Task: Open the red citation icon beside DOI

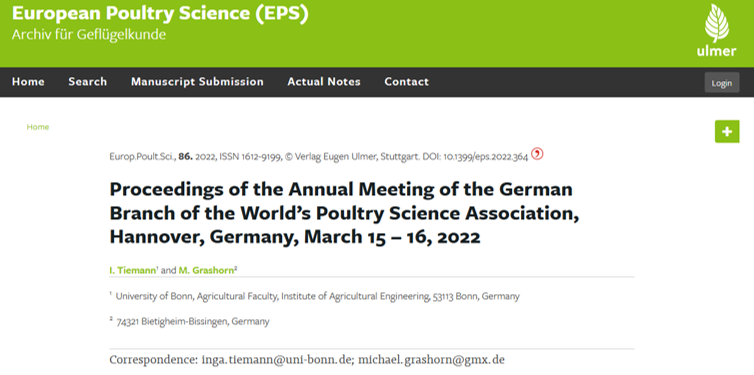Action: pos(537,154)
